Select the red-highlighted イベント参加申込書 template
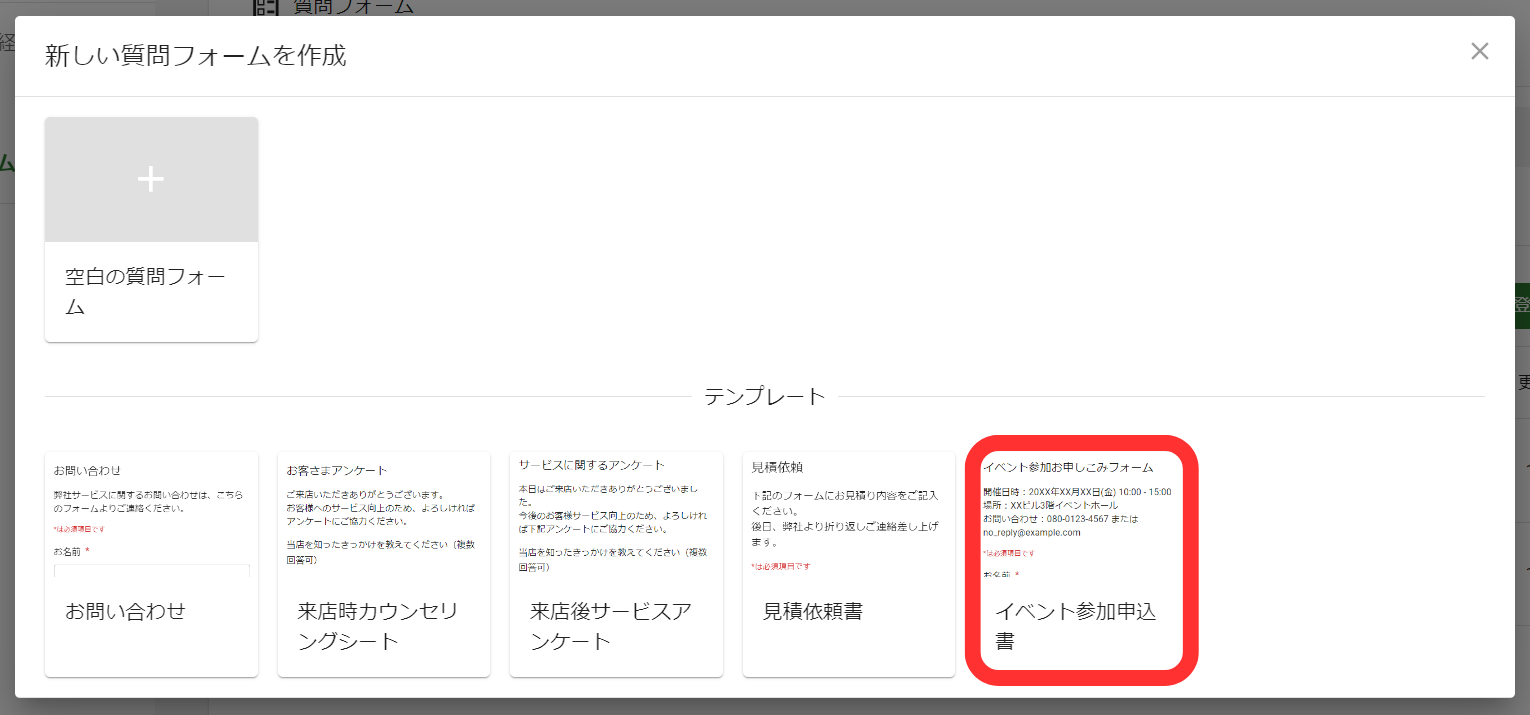Viewport: 1530px width, 715px height. click(1081, 563)
